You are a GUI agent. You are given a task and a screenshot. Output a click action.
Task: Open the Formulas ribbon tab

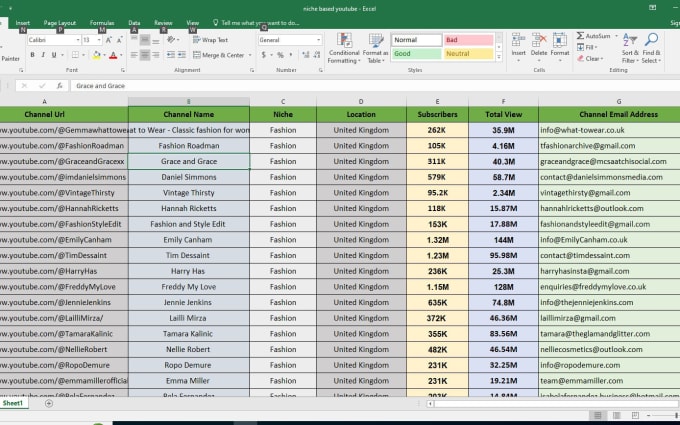[x=102, y=23]
